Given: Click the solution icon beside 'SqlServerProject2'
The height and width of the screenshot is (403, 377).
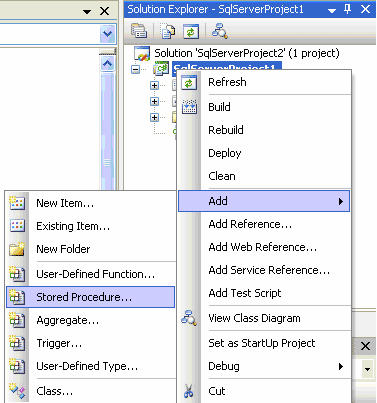Looking at the screenshot, I should tap(142, 53).
